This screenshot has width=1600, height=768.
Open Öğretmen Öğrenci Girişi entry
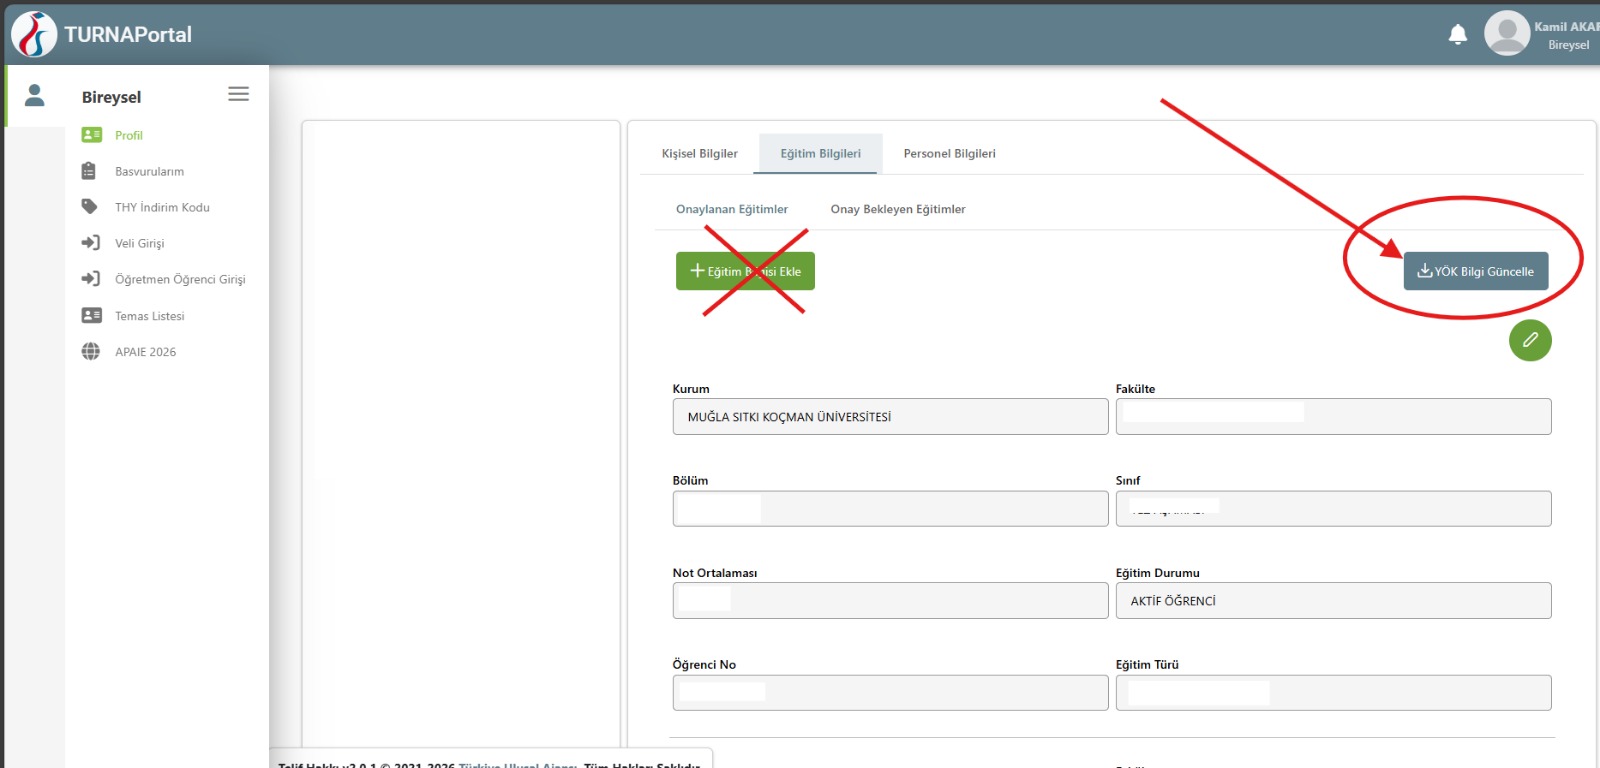click(x=179, y=280)
